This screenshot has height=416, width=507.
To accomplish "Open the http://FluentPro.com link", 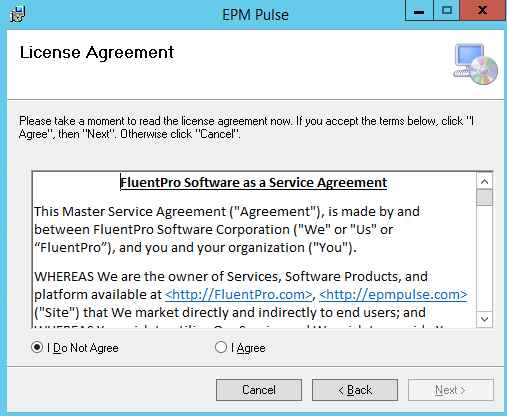I will pyautogui.click(x=239, y=294).
